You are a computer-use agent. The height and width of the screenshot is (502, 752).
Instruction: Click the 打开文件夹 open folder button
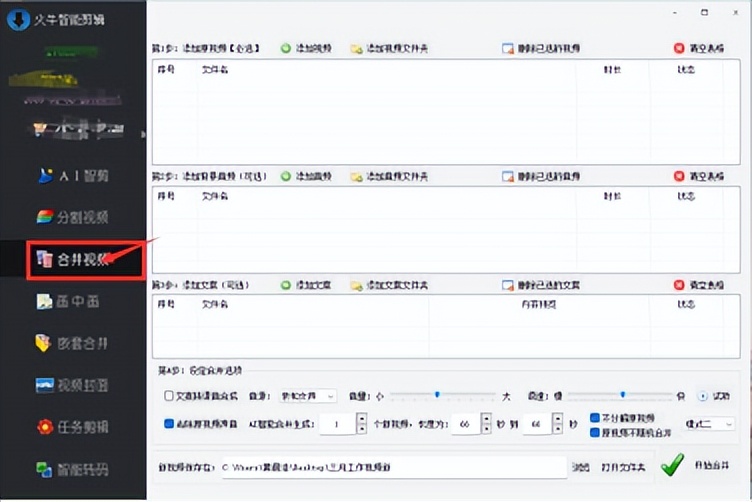click(623, 467)
